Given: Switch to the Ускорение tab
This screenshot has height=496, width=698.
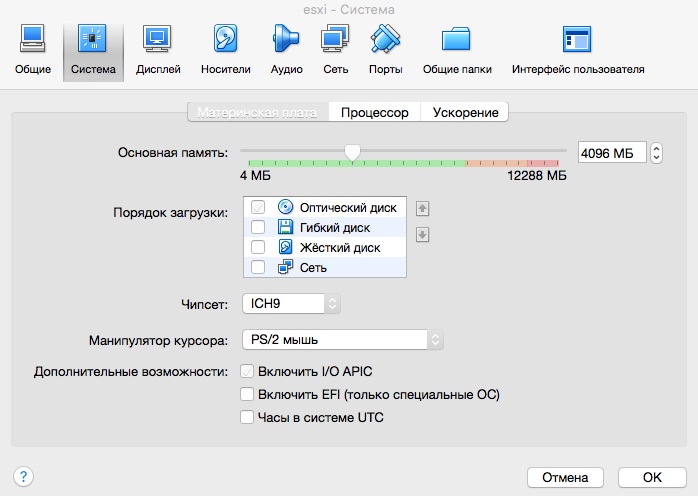Looking at the screenshot, I should (x=465, y=112).
